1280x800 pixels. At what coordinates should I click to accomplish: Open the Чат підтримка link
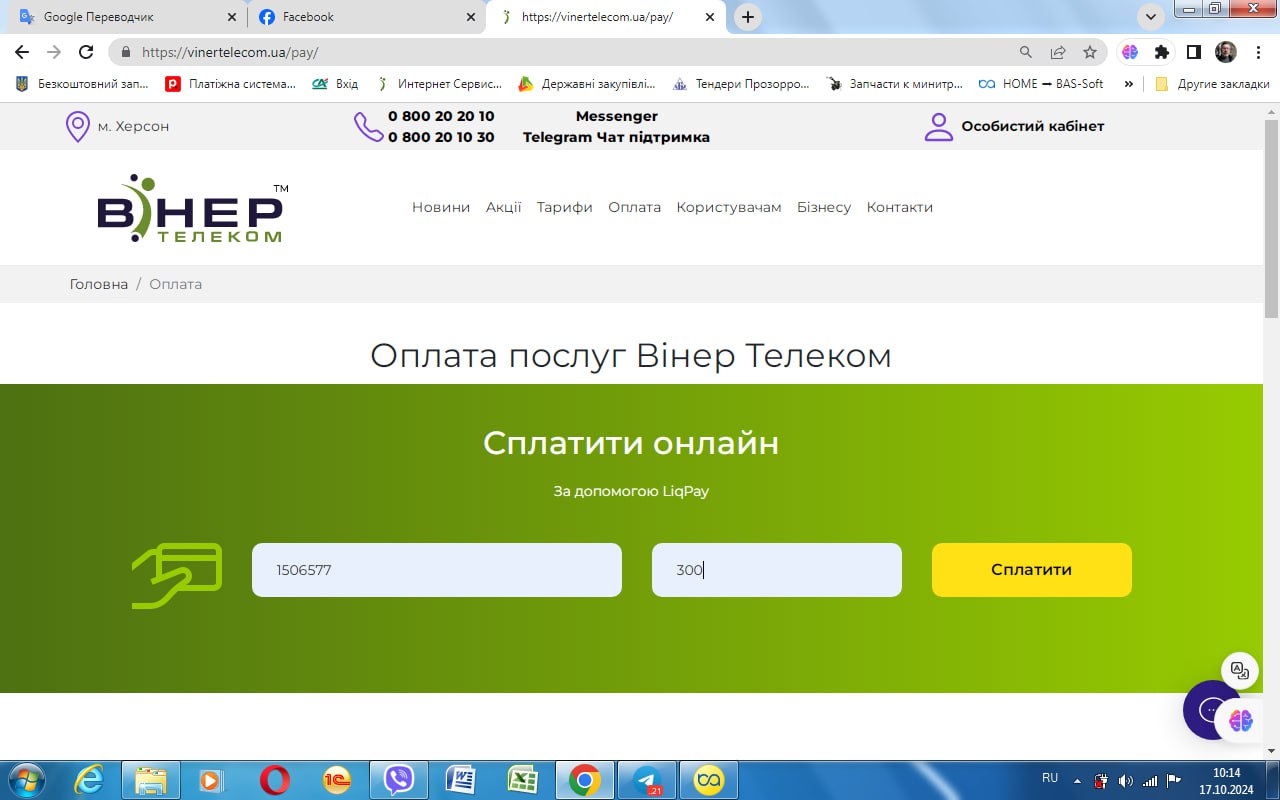pos(653,137)
